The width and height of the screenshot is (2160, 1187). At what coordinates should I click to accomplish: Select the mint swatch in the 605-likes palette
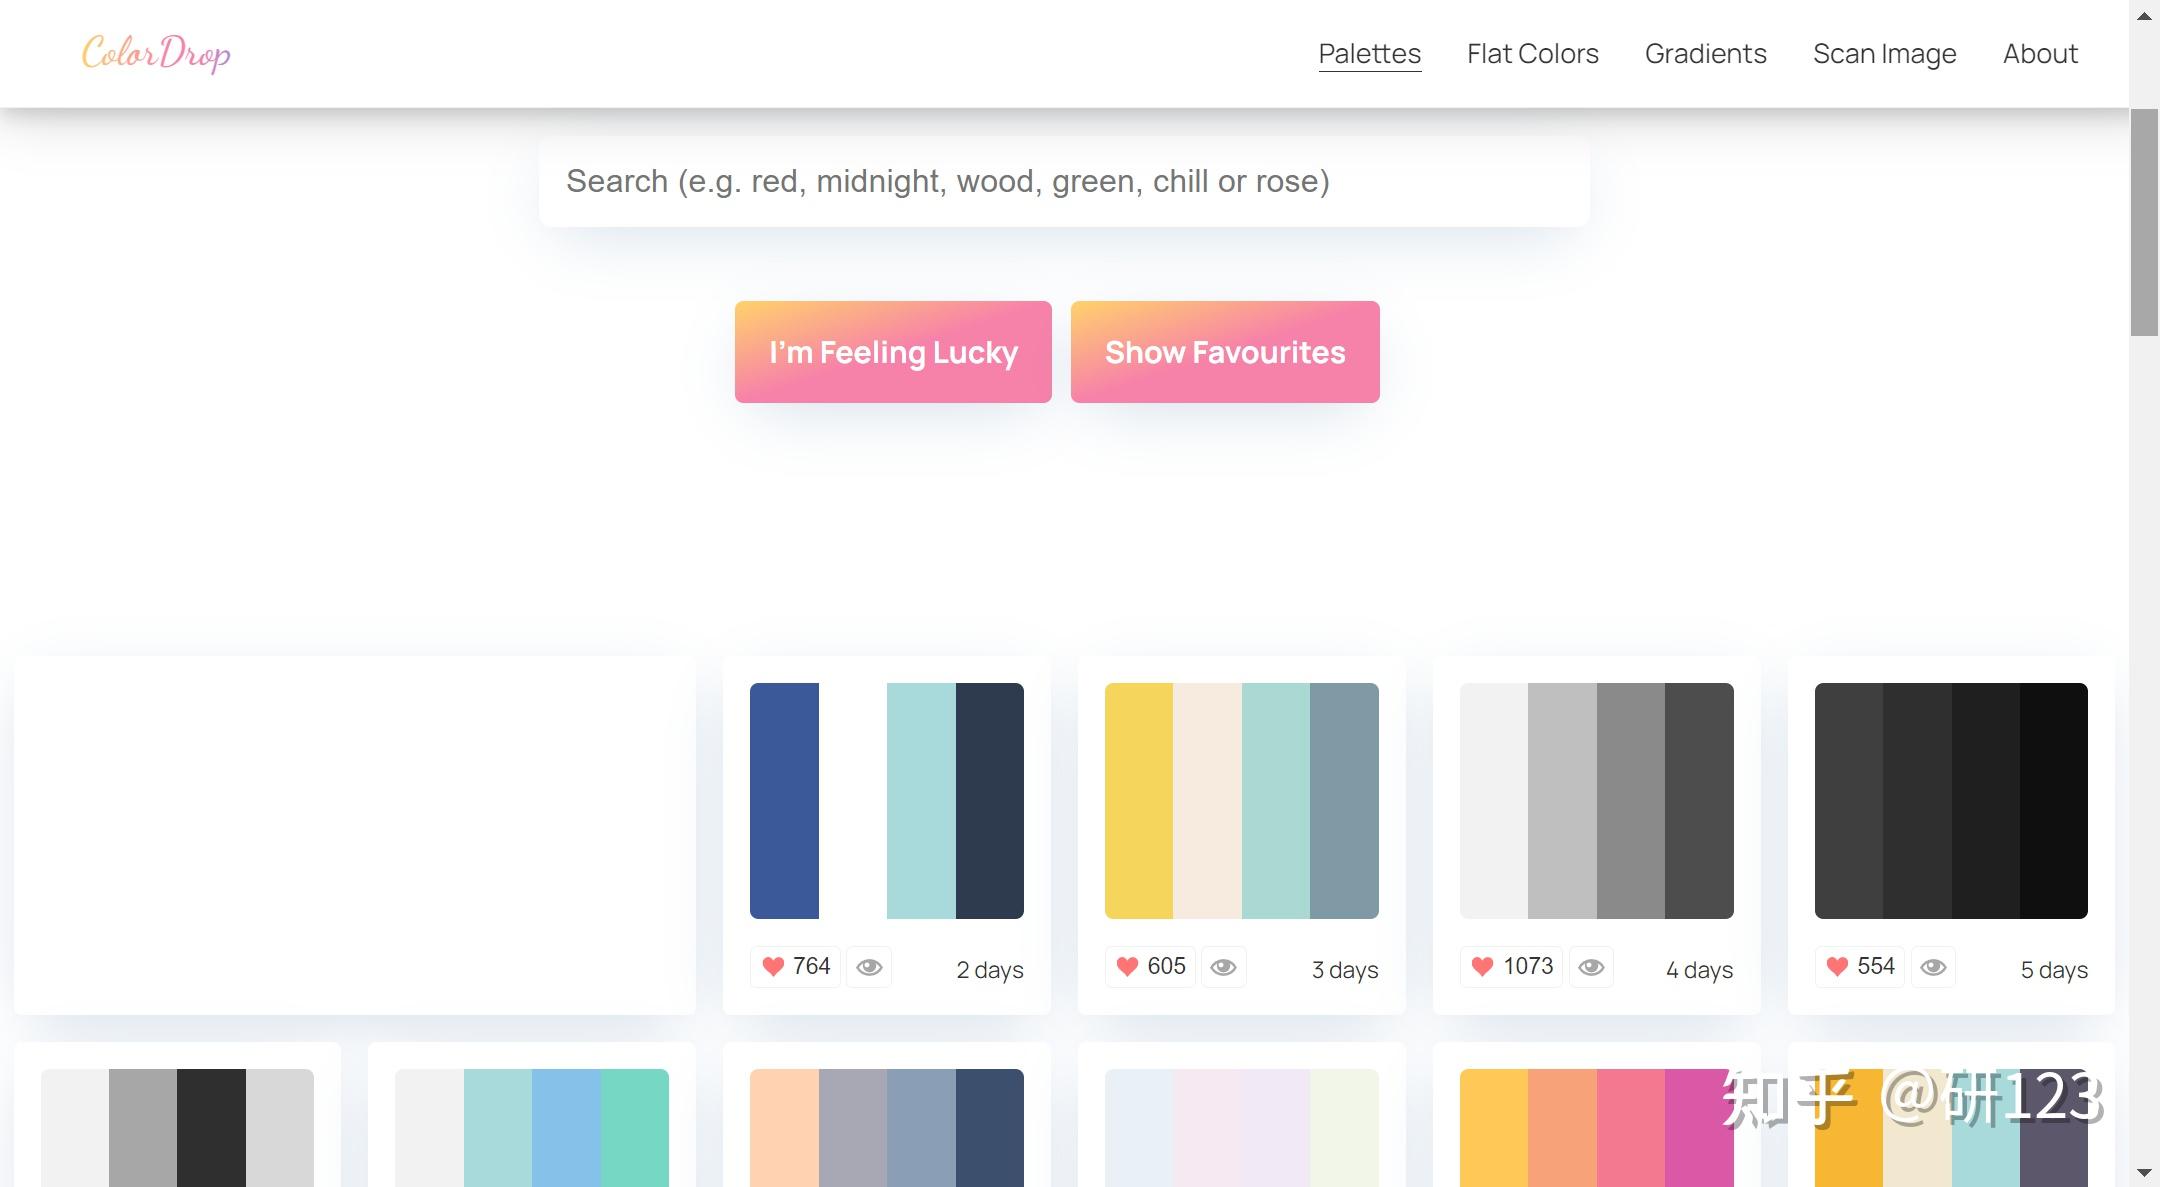[1276, 801]
